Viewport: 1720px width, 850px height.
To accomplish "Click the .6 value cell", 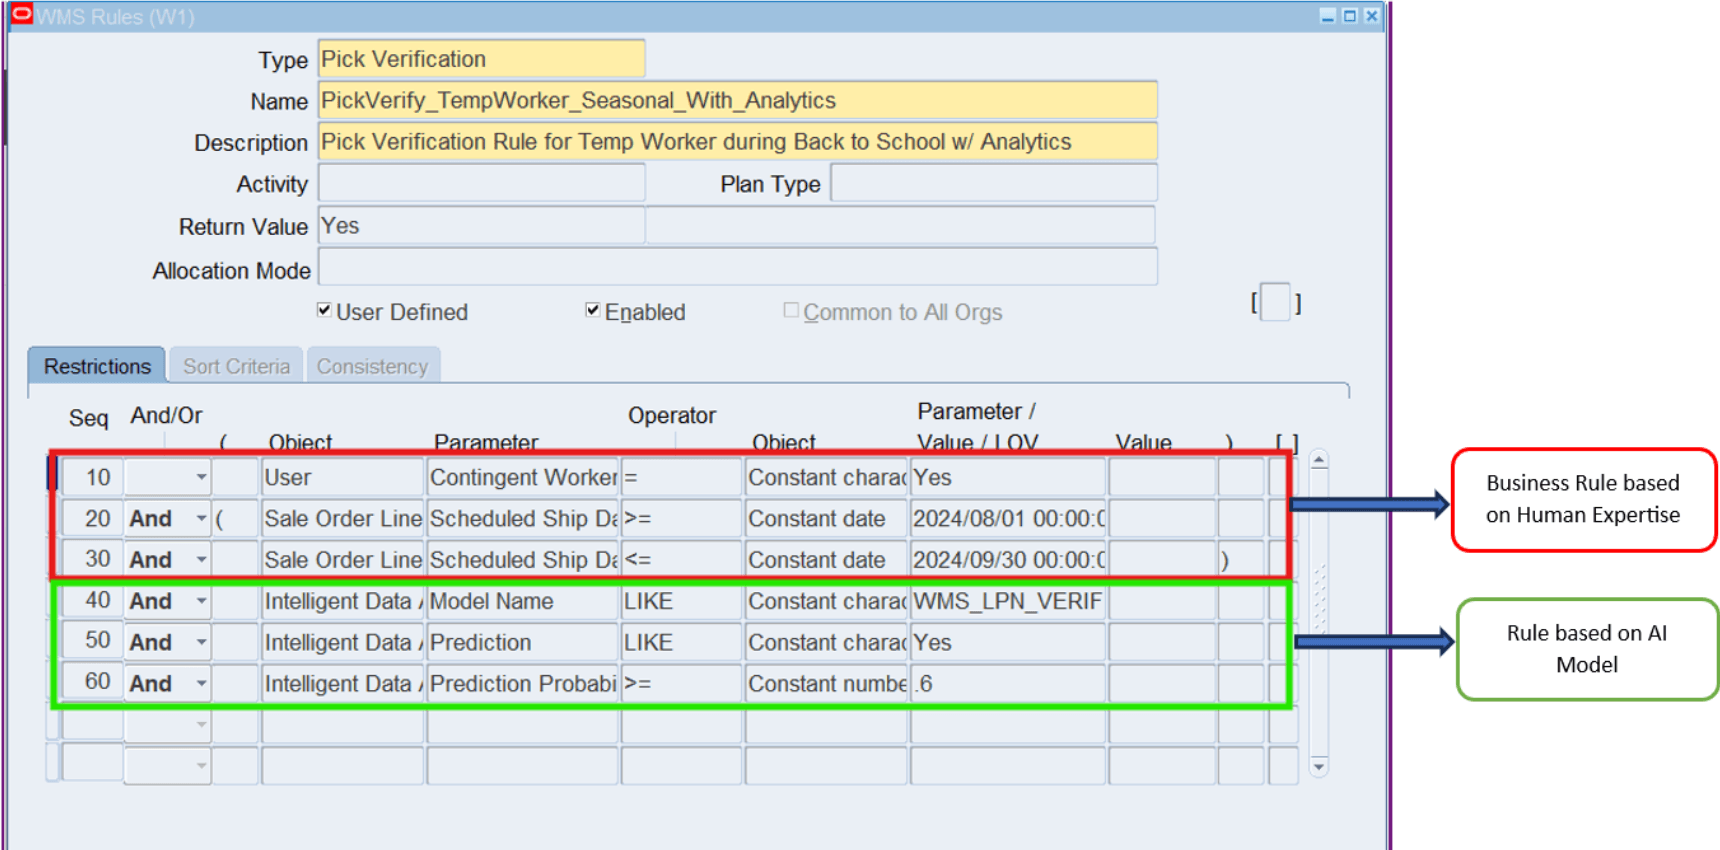I will click(x=1008, y=683).
